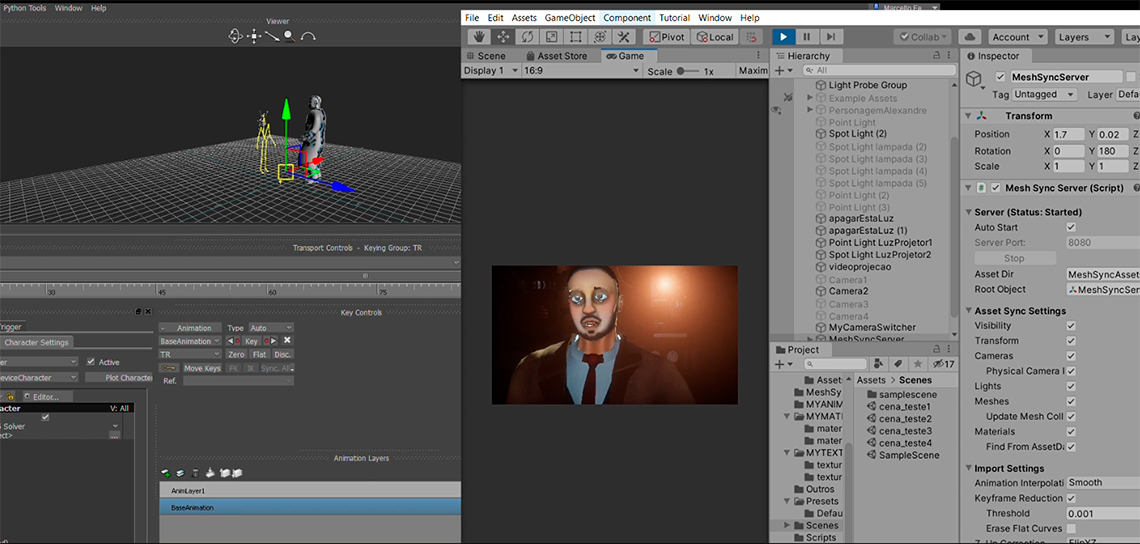This screenshot has height=544, width=1140.
Task: Click the add animation layer icon
Action: tap(165, 472)
